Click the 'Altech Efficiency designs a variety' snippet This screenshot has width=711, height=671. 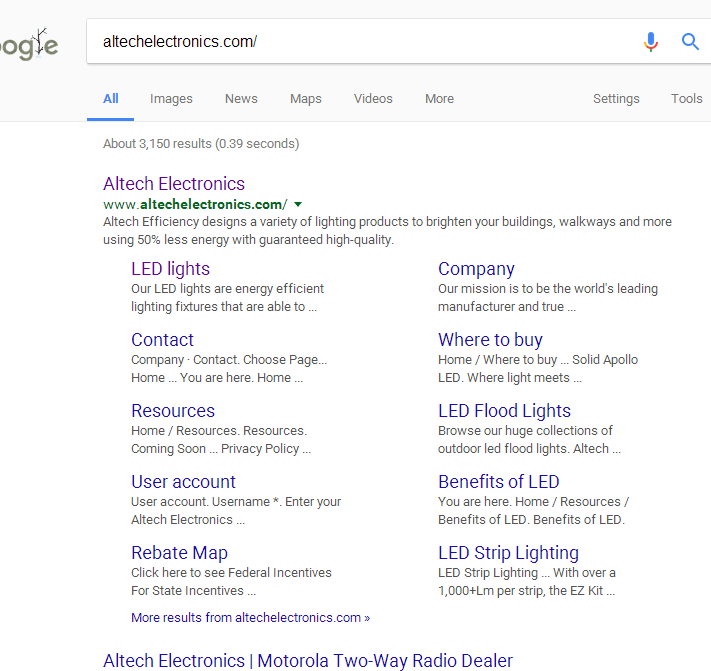(x=387, y=230)
